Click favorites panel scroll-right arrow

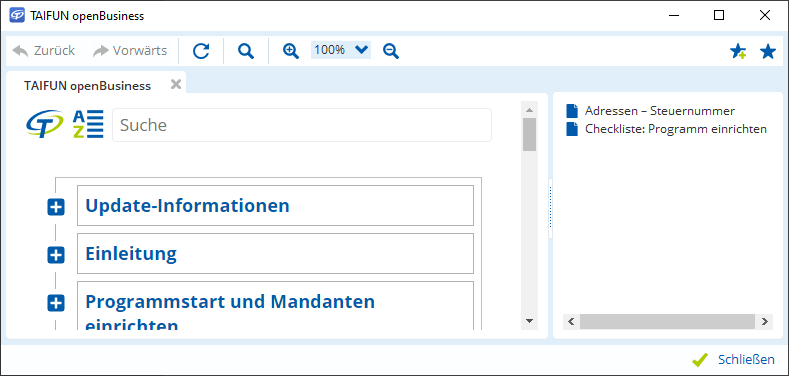(764, 322)
